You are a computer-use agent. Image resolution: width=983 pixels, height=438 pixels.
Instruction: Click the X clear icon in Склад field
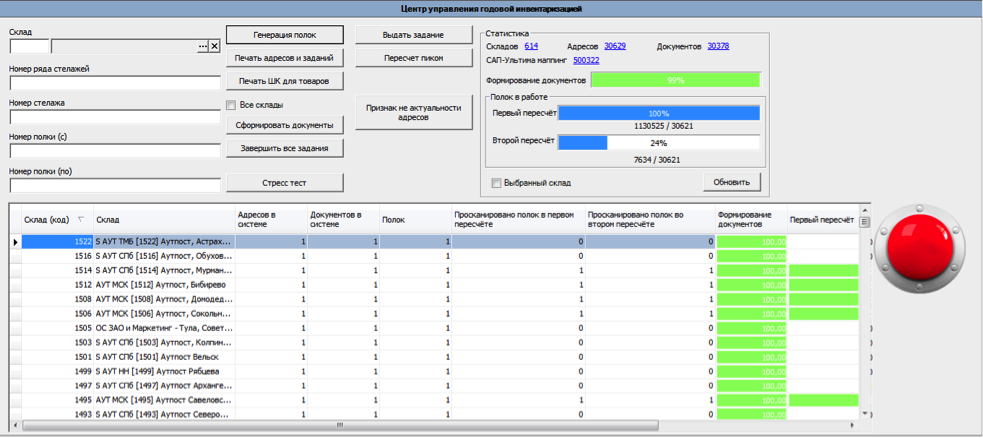(x=214, y=46)
